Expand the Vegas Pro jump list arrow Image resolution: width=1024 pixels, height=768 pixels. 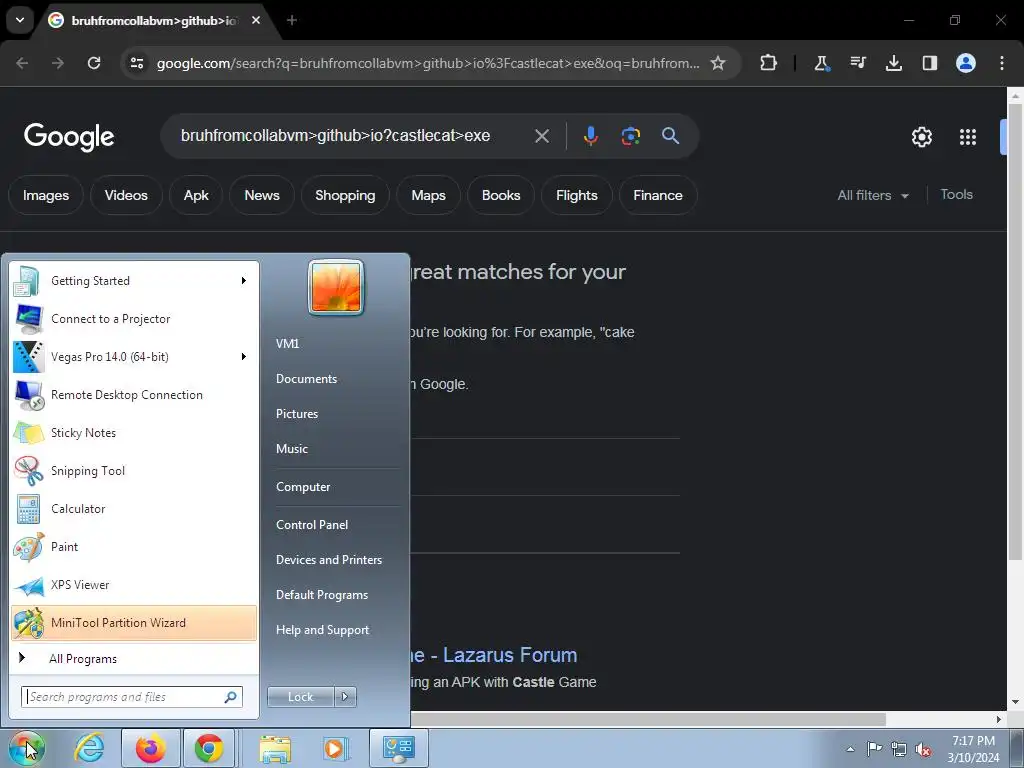click(x=244, y=357)
